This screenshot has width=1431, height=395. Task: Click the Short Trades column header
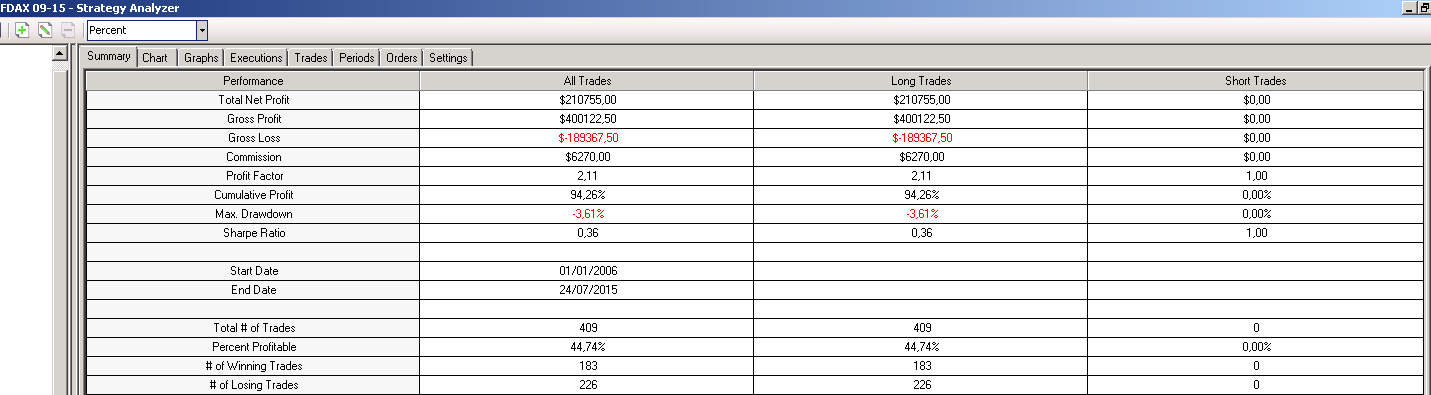coord(1255,80)
